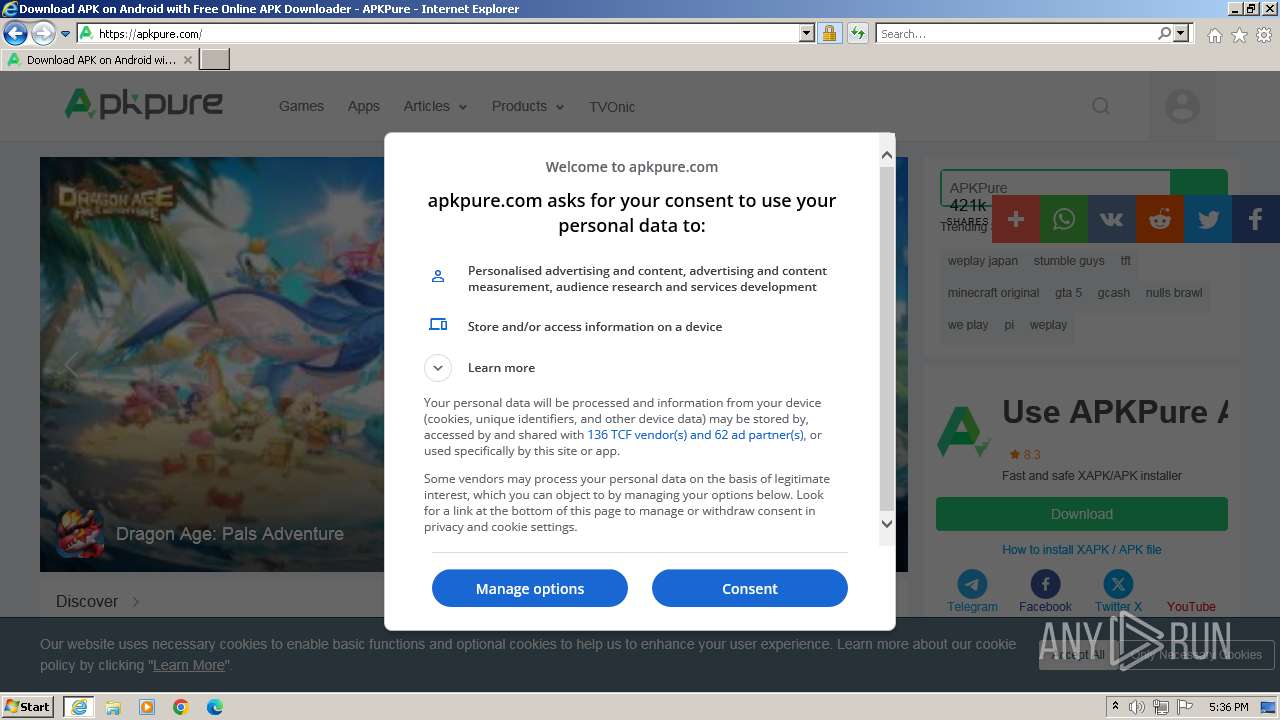Open 136 TCF vendor(s) and 62 ad partner(s) link

696,435
